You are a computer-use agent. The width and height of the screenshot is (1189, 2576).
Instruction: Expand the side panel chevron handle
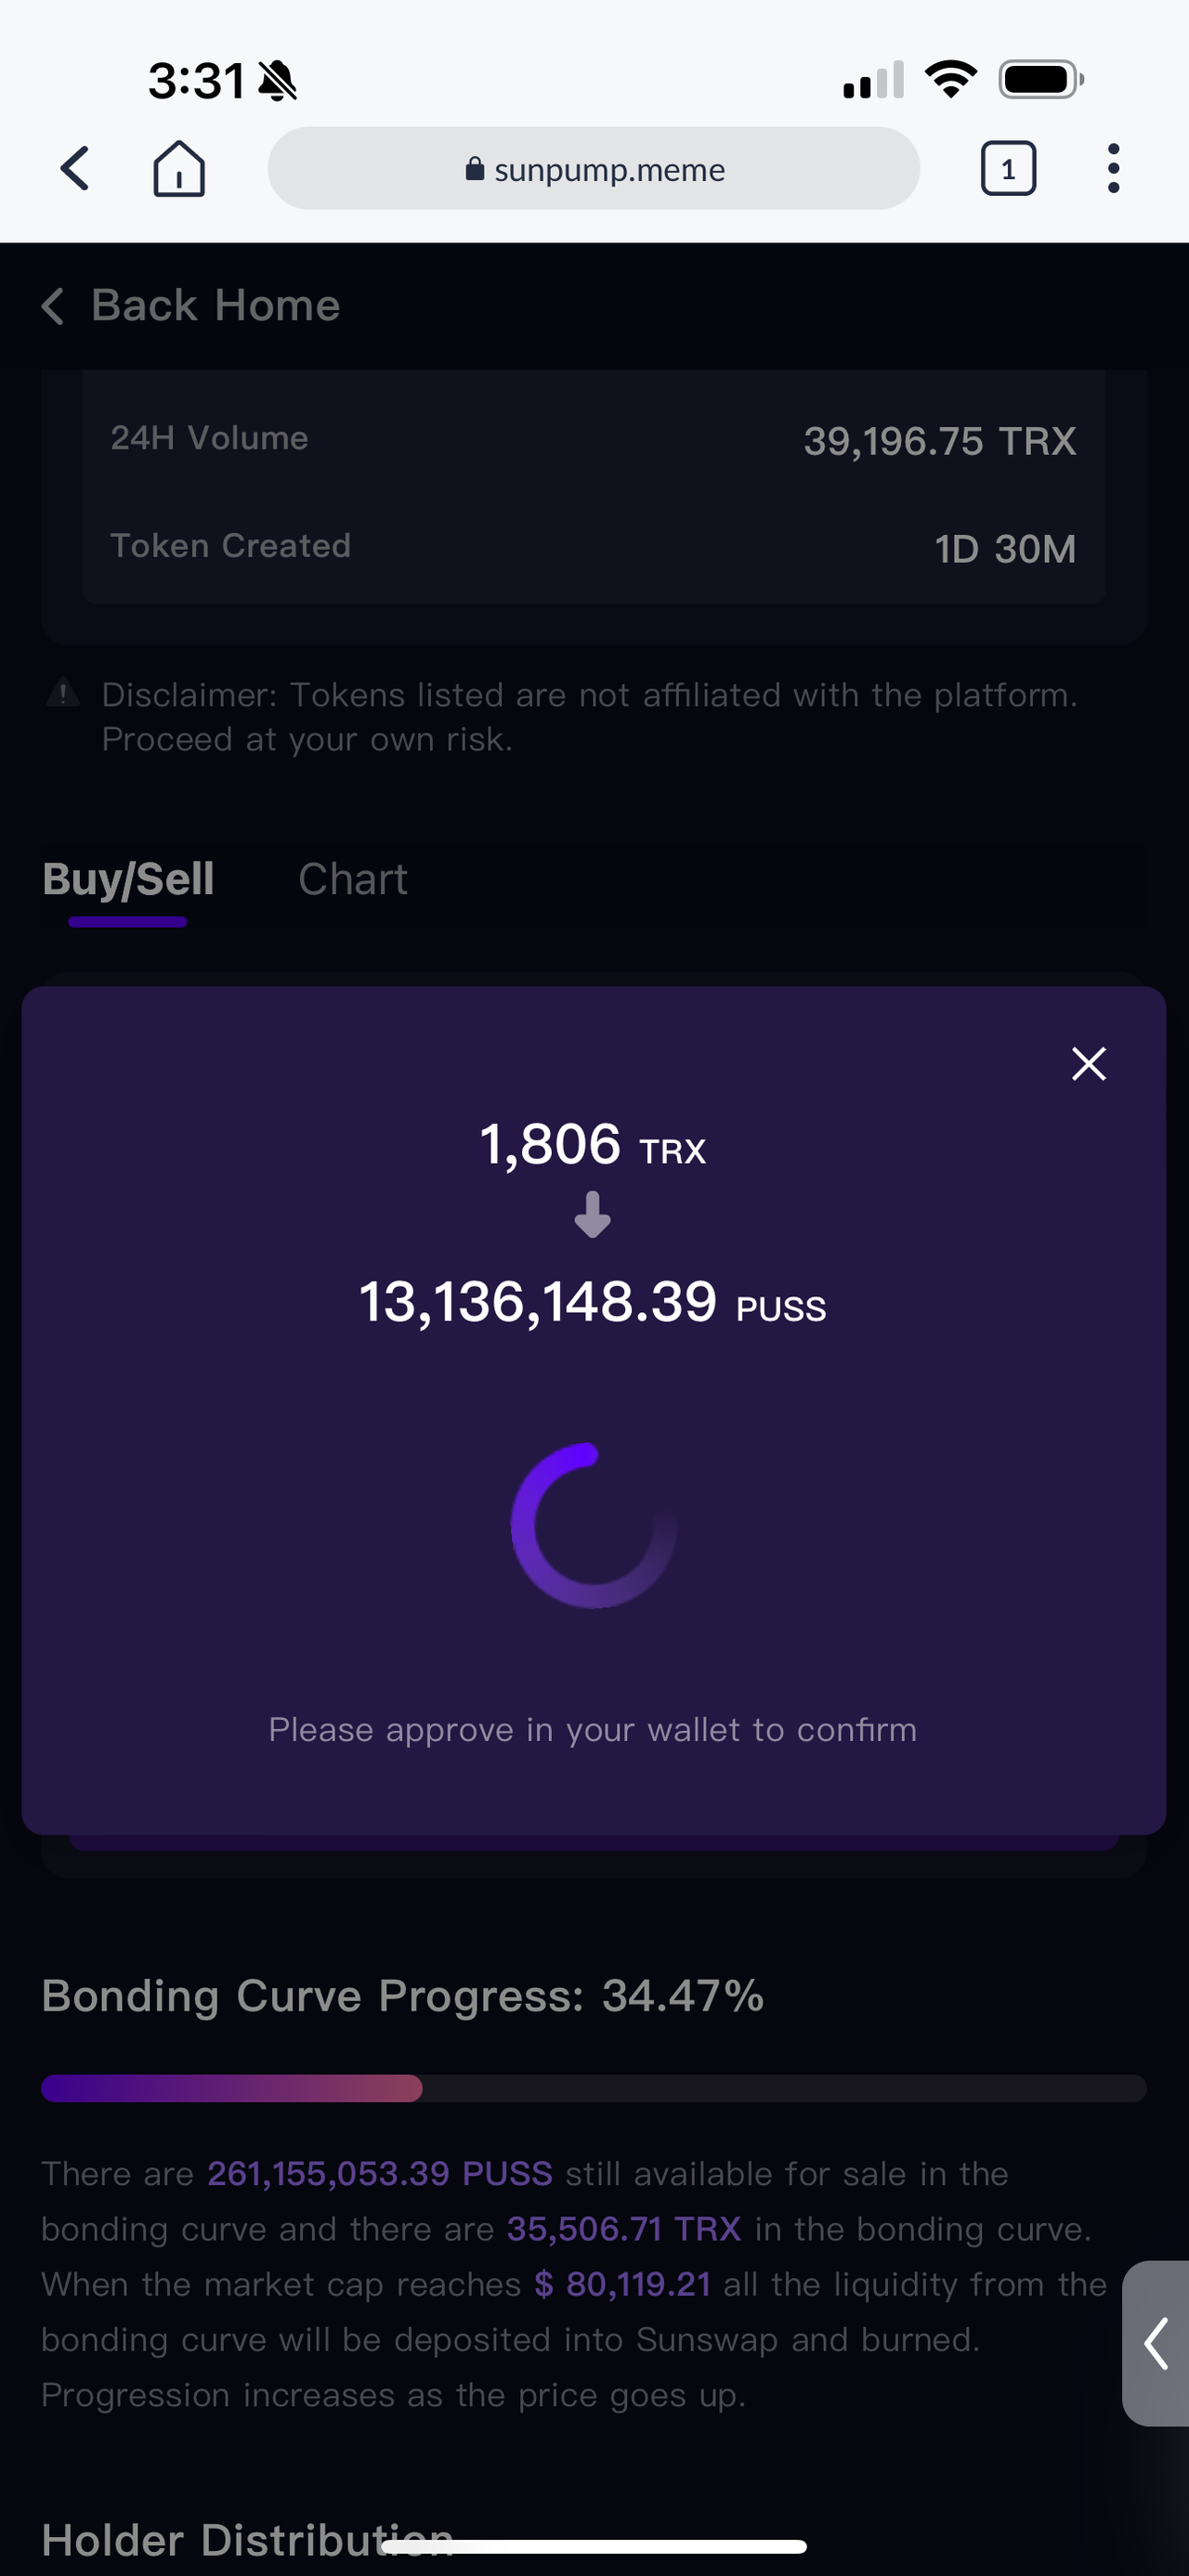(x=1156, y=2343)
